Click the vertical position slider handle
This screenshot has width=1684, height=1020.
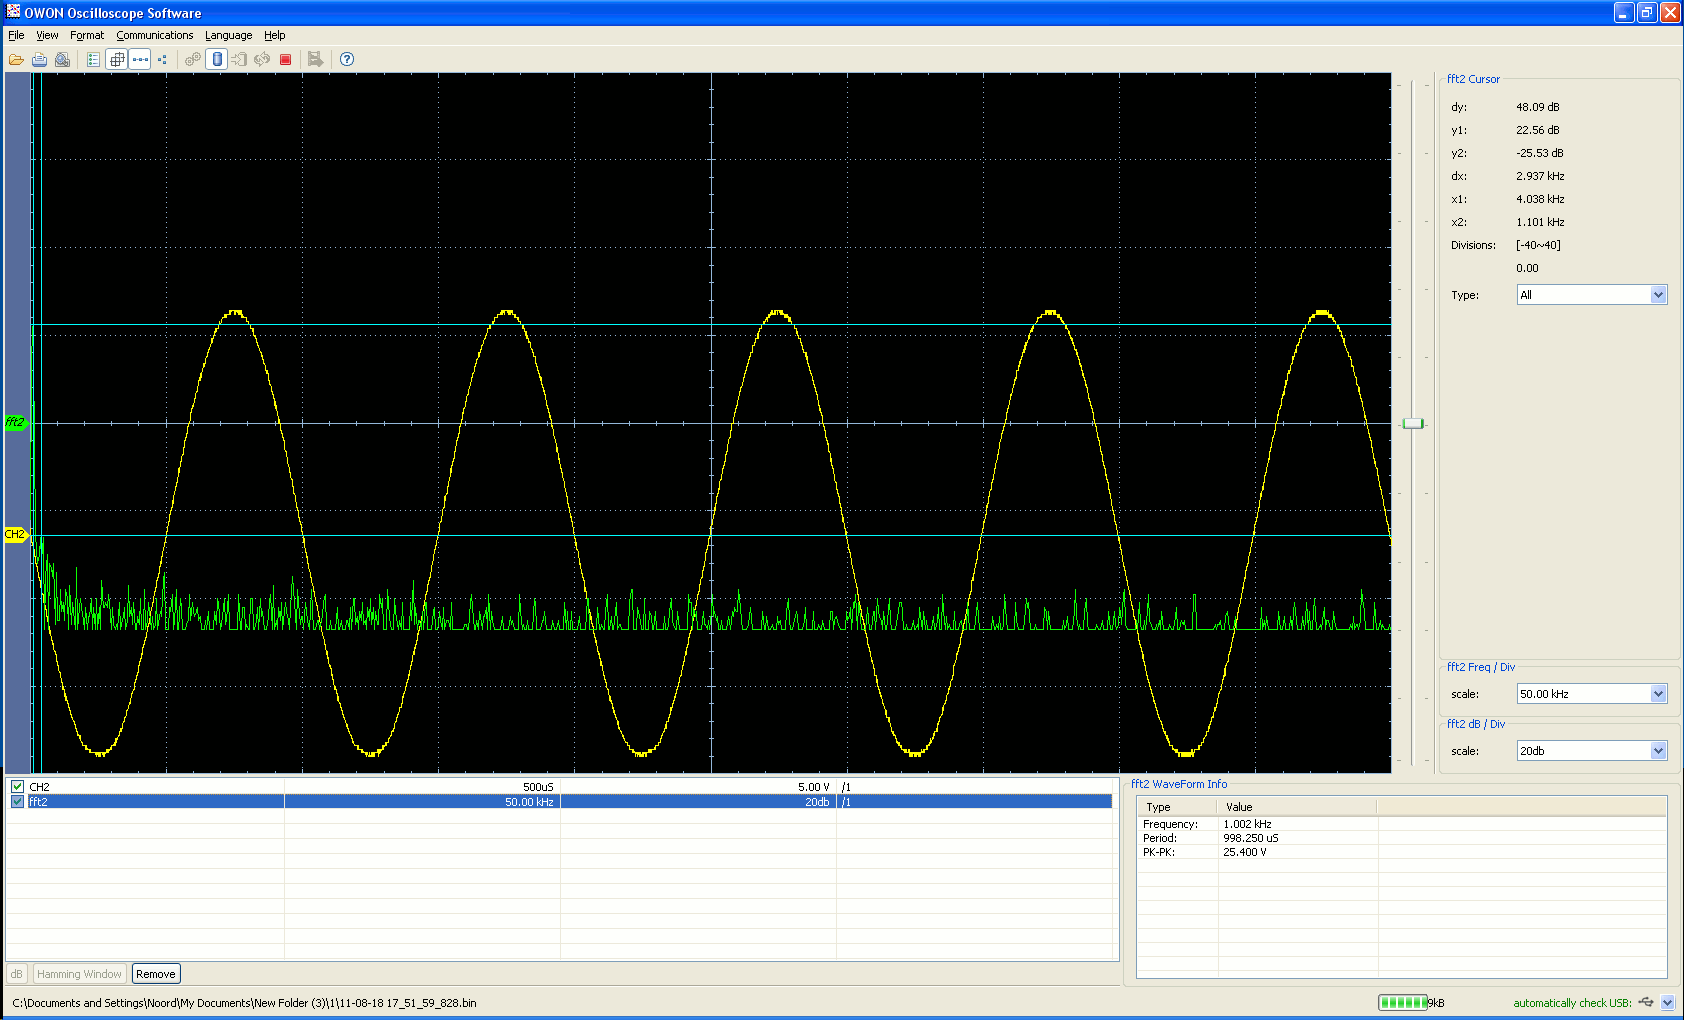pyautogui.click(x=1413, y=424)
